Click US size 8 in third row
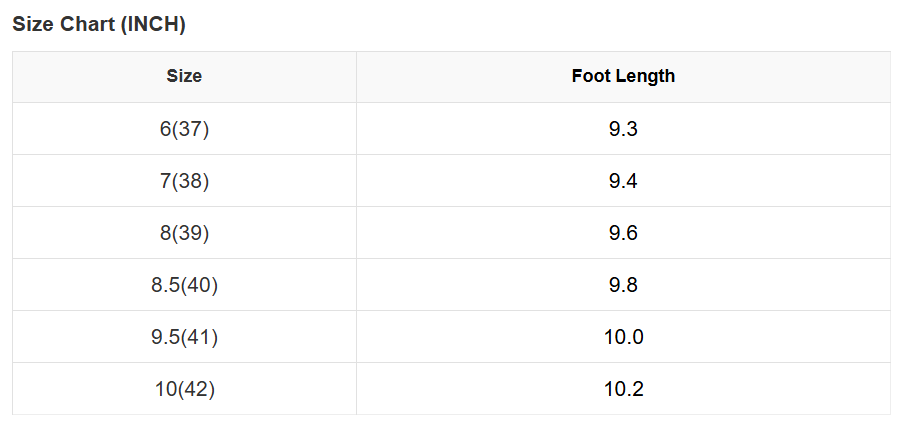Viewport: 906px width, 439px height. [165, 233]
